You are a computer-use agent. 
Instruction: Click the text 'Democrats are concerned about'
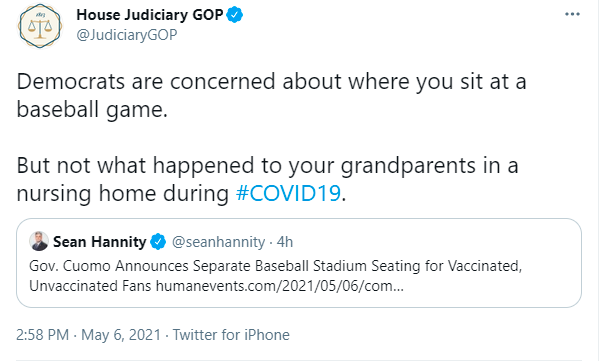[x=179, y=82]
